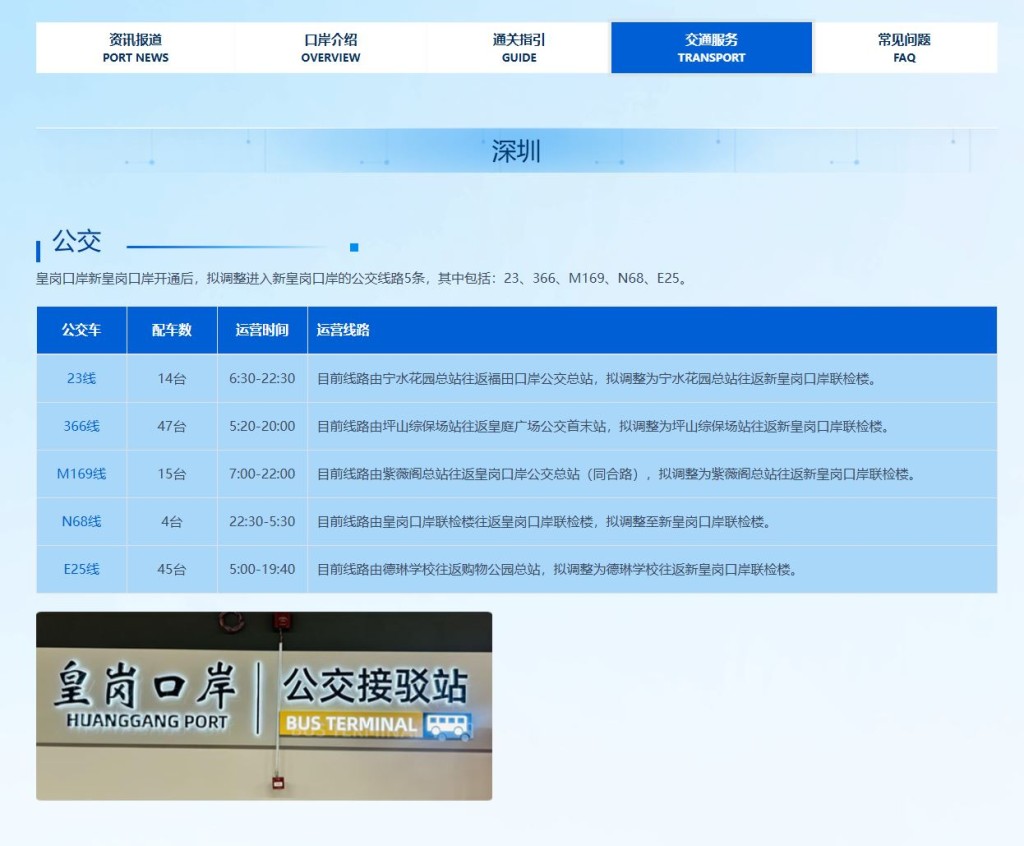This screenshot has height=846, width=1024.
Task: Click the 德琳学校 route description text
Action: (558, 569)
